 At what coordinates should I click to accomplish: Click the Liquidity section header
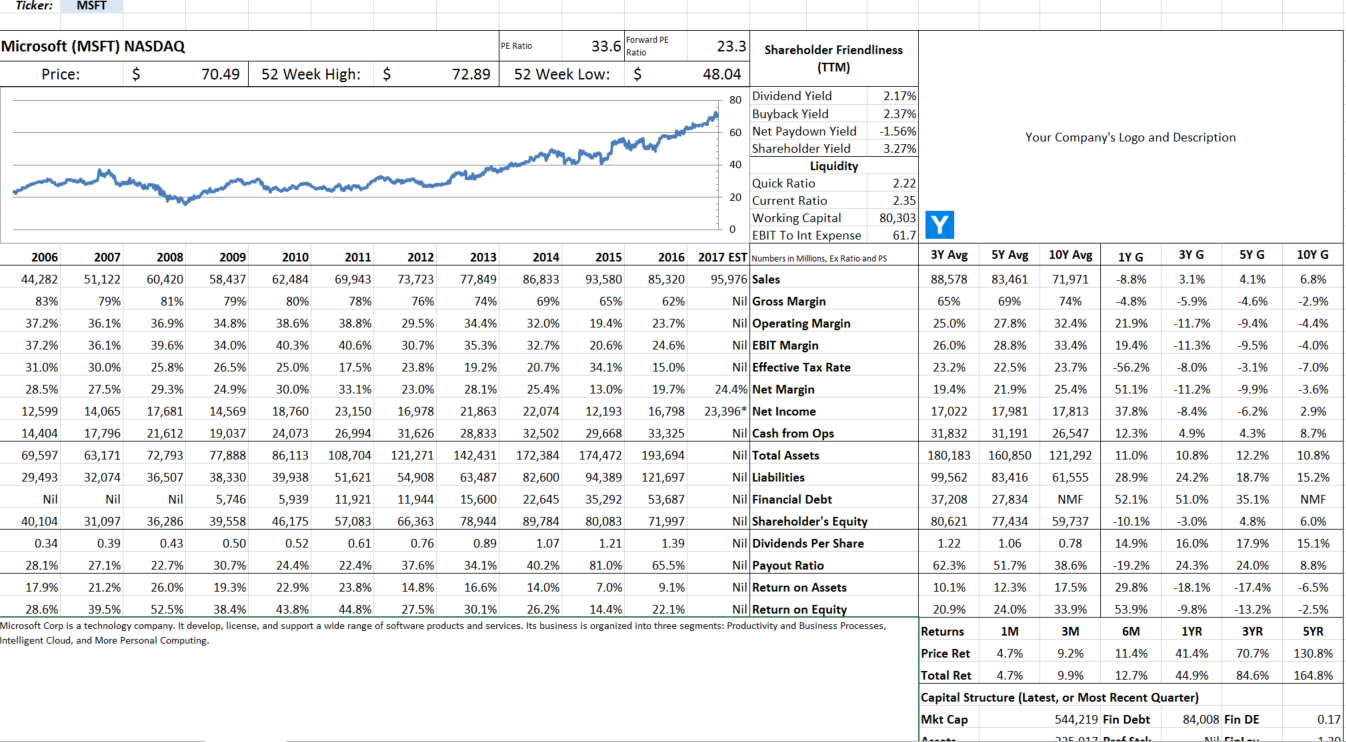(834, 166)
